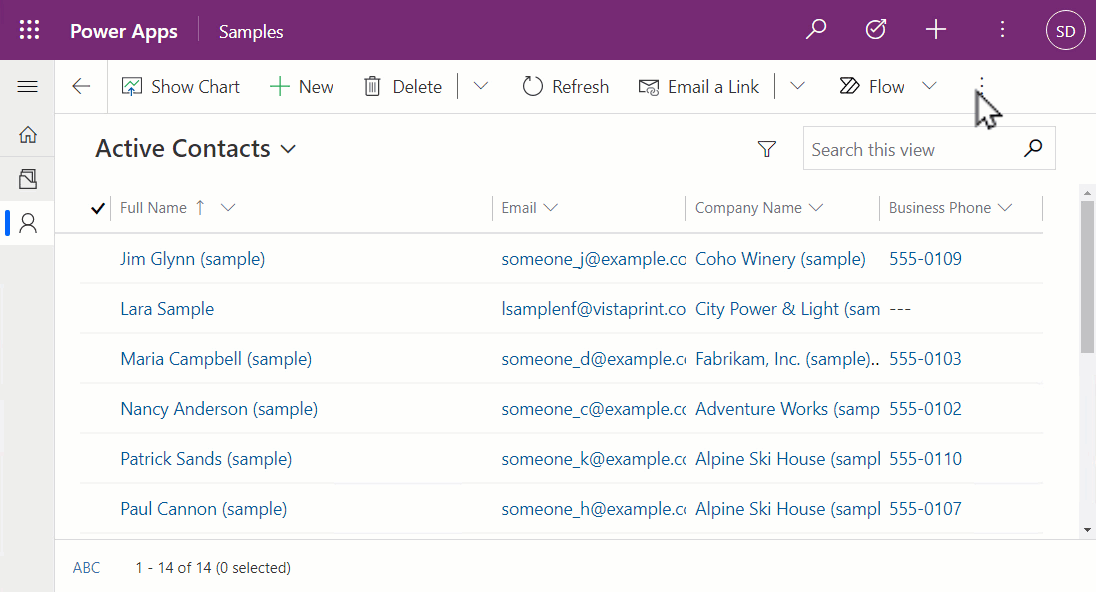Click email someone_c@example.com
Screen dimensions: 1096x592
pos(593,409)
